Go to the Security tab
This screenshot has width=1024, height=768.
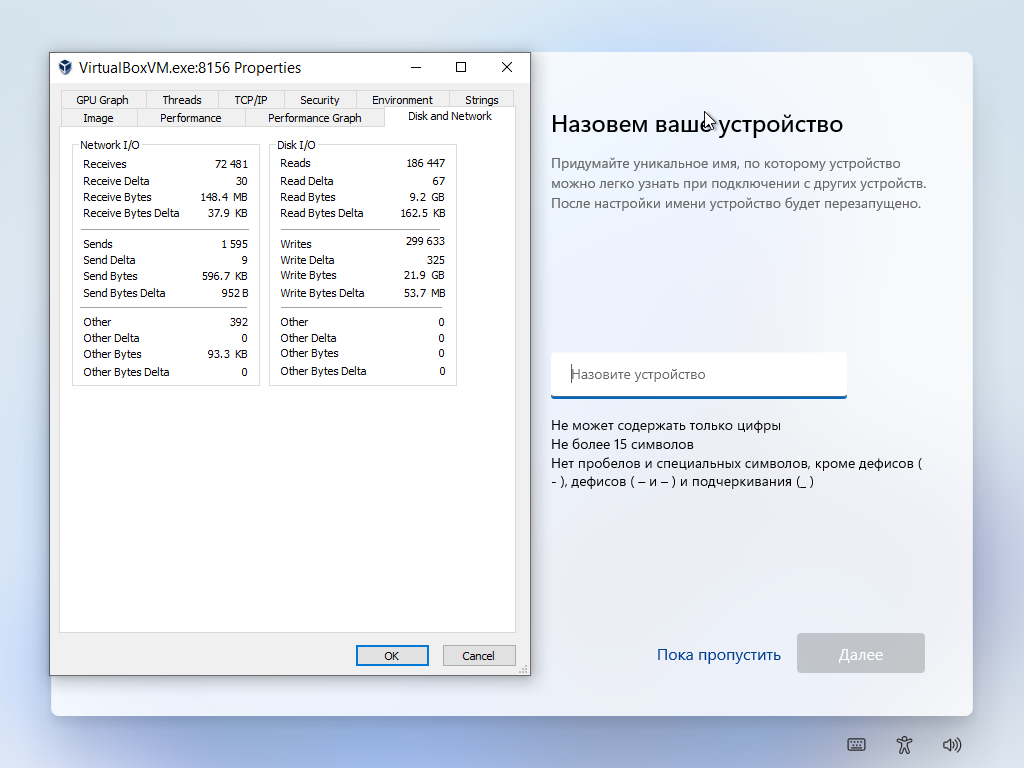(x=319, y=100)
